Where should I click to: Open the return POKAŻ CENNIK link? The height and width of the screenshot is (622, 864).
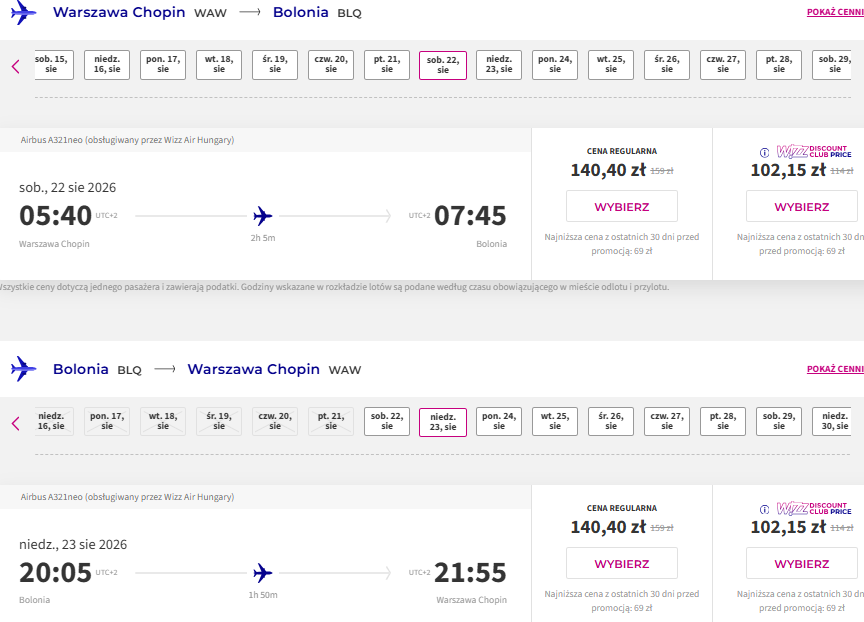click(x=835, y=369)
